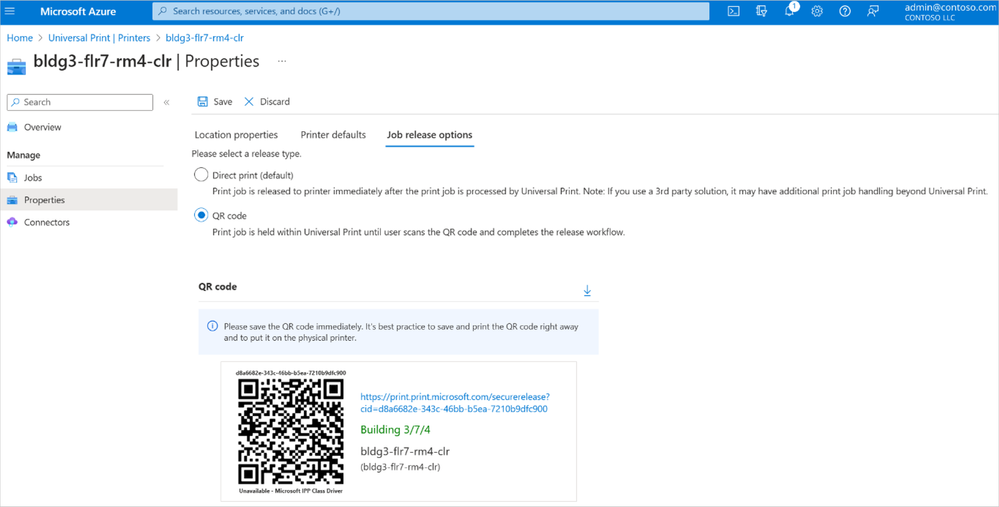Viewport: 999px width, 507px height.
Task: Open the securerelease URL link
Action: click(x=455, y=403)
